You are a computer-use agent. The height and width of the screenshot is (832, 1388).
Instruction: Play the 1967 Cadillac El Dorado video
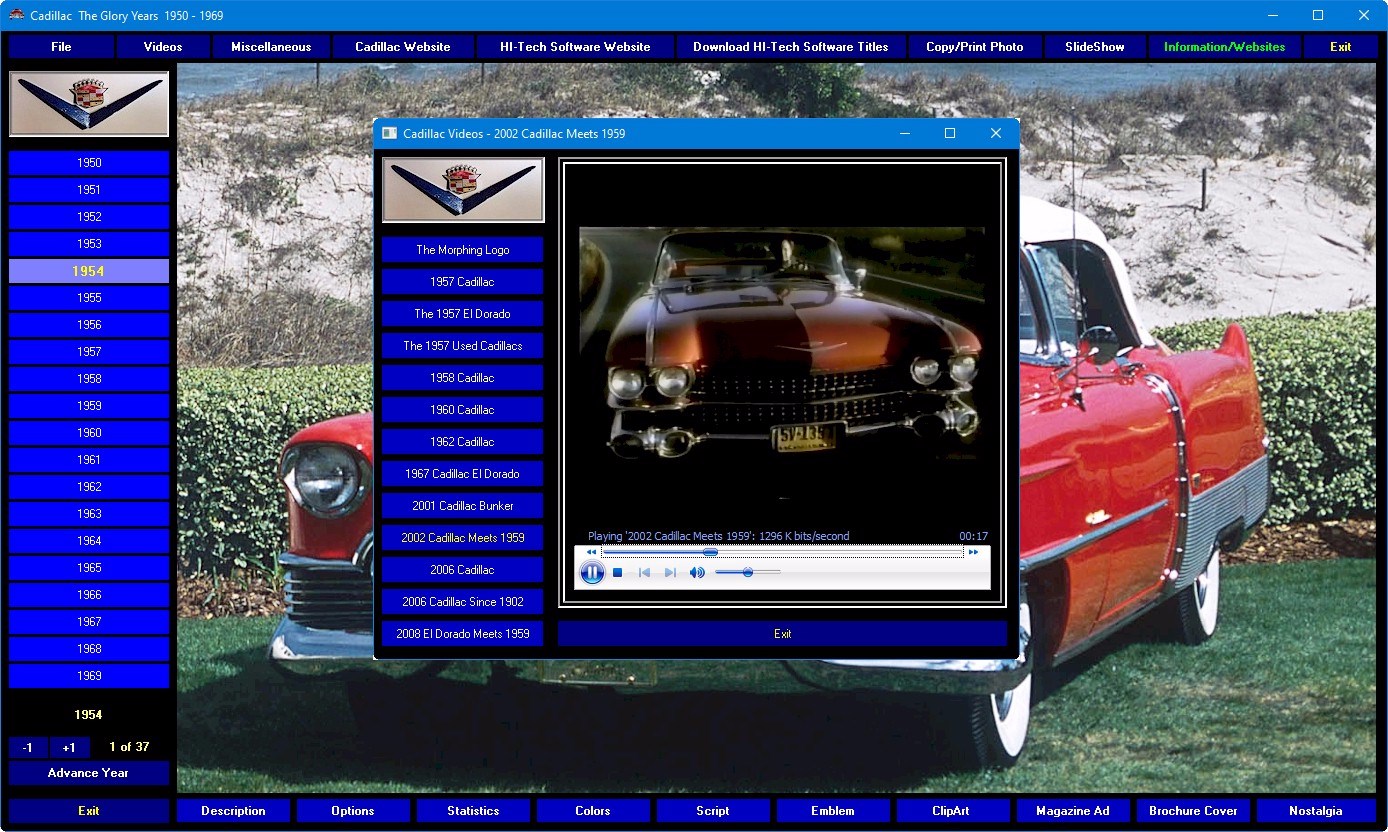(x=463, y=474)
